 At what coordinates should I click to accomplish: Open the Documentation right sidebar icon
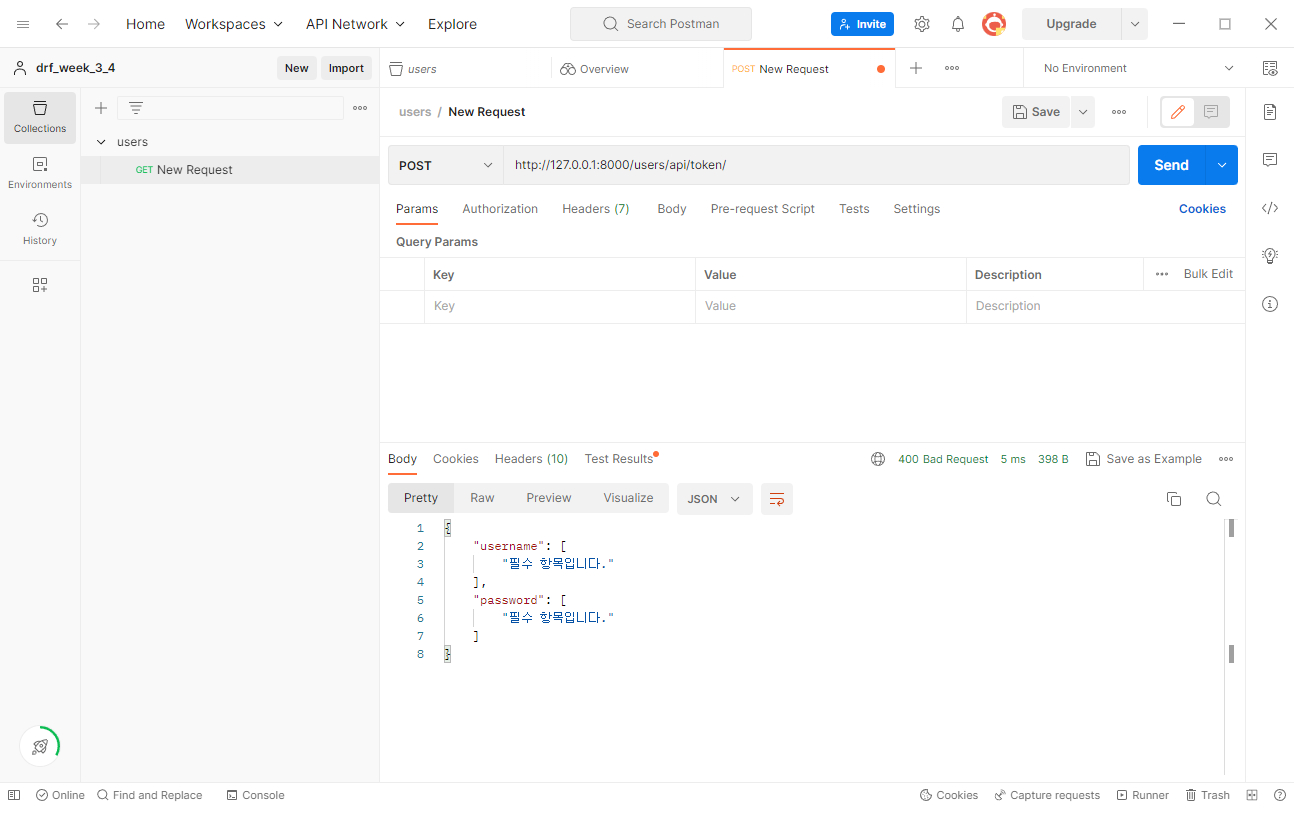point(1270,112)
